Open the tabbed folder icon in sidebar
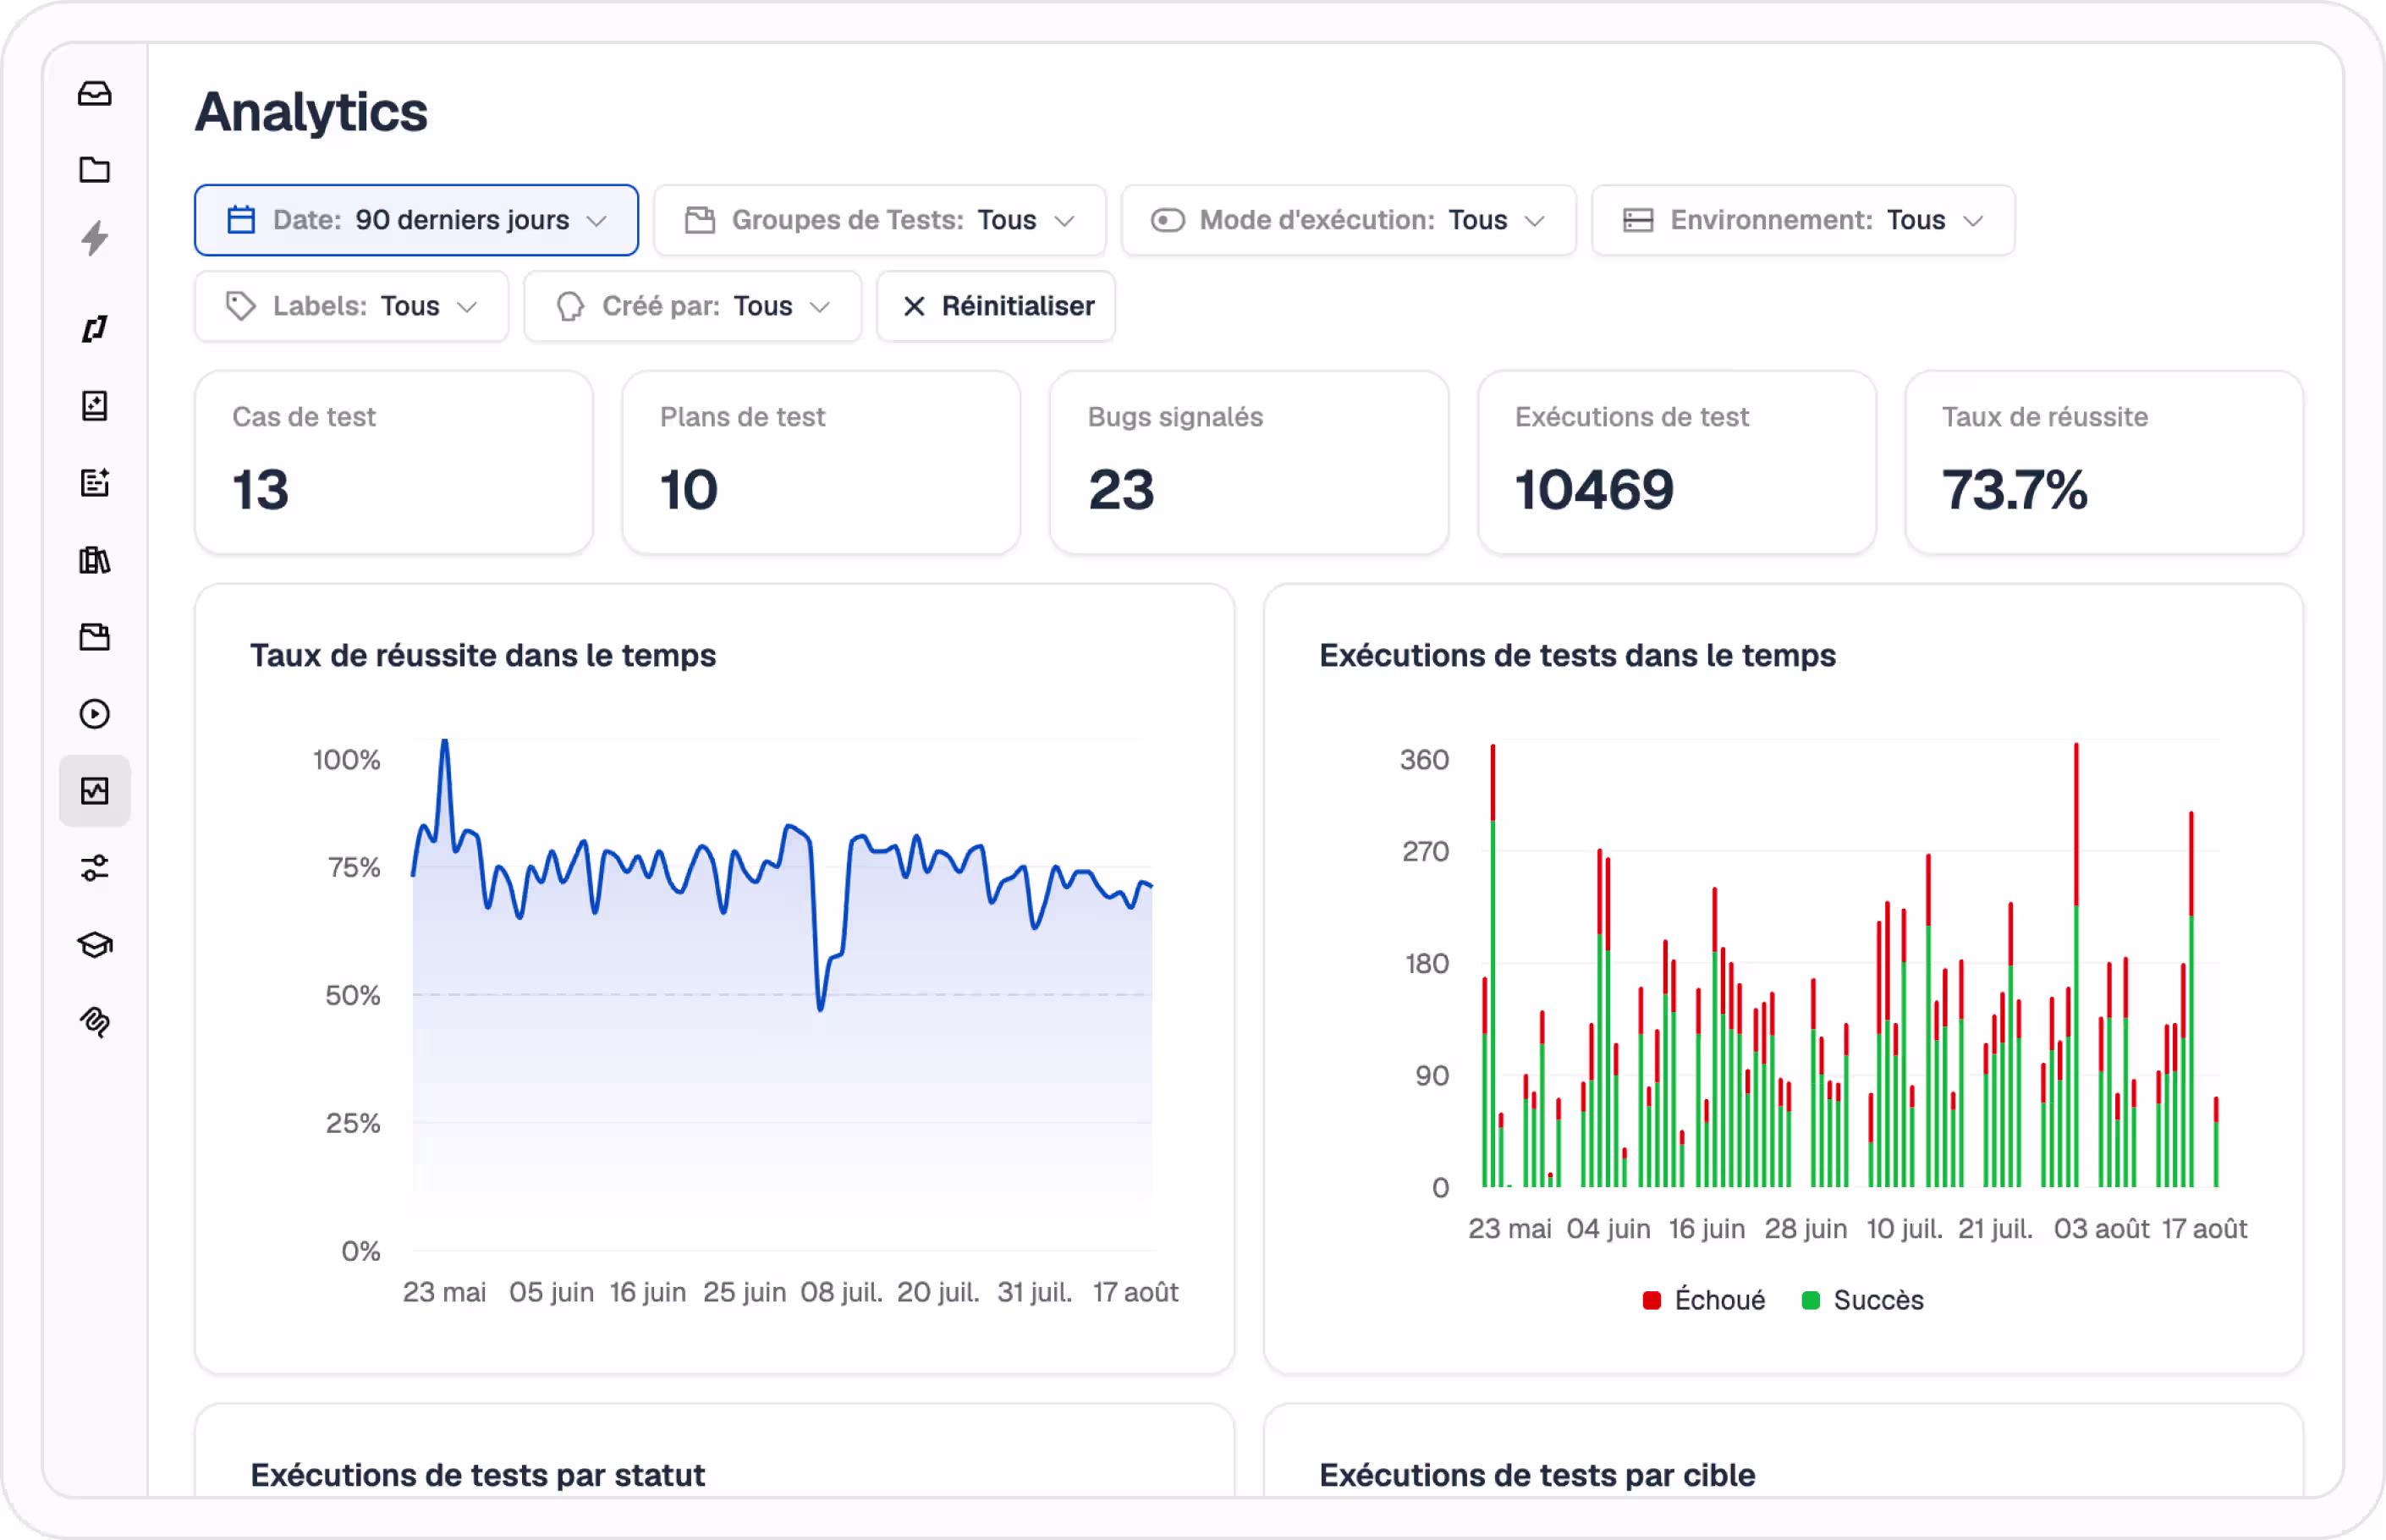 (95, 637)
